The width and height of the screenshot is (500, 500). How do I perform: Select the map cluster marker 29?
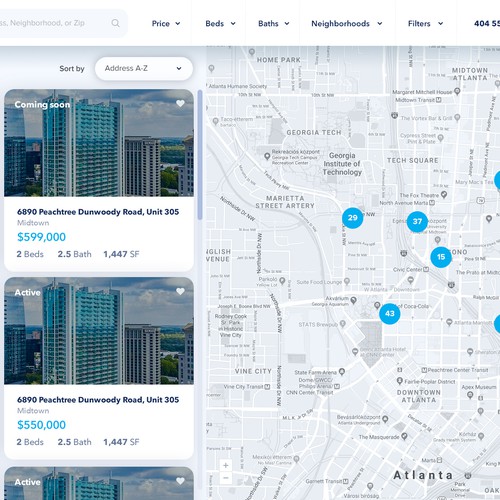[x=352, y=218]
